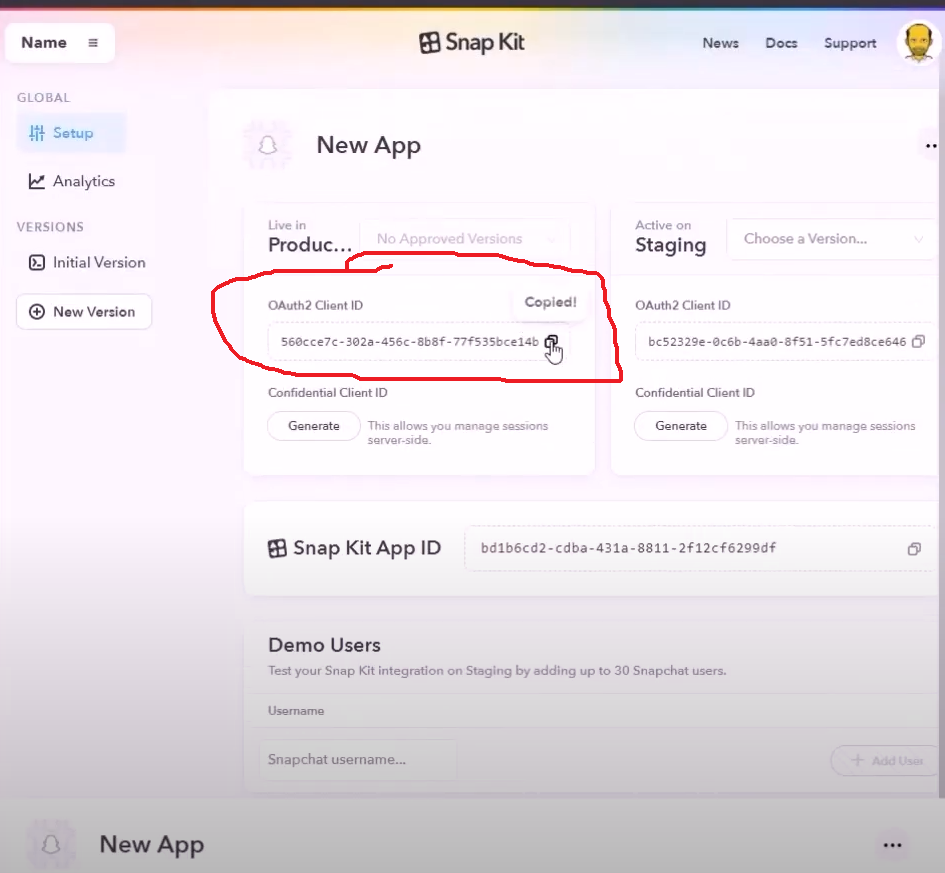Click the New App title heading

point(368,146)
